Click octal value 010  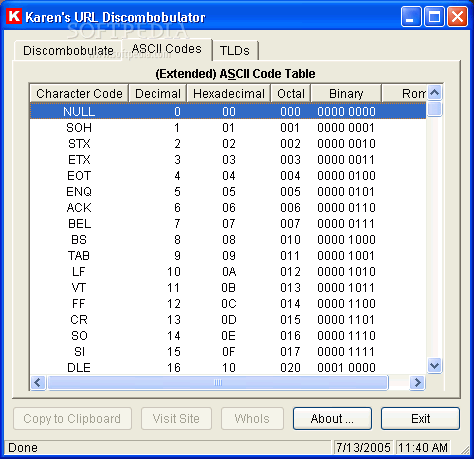tap(290, 240)
